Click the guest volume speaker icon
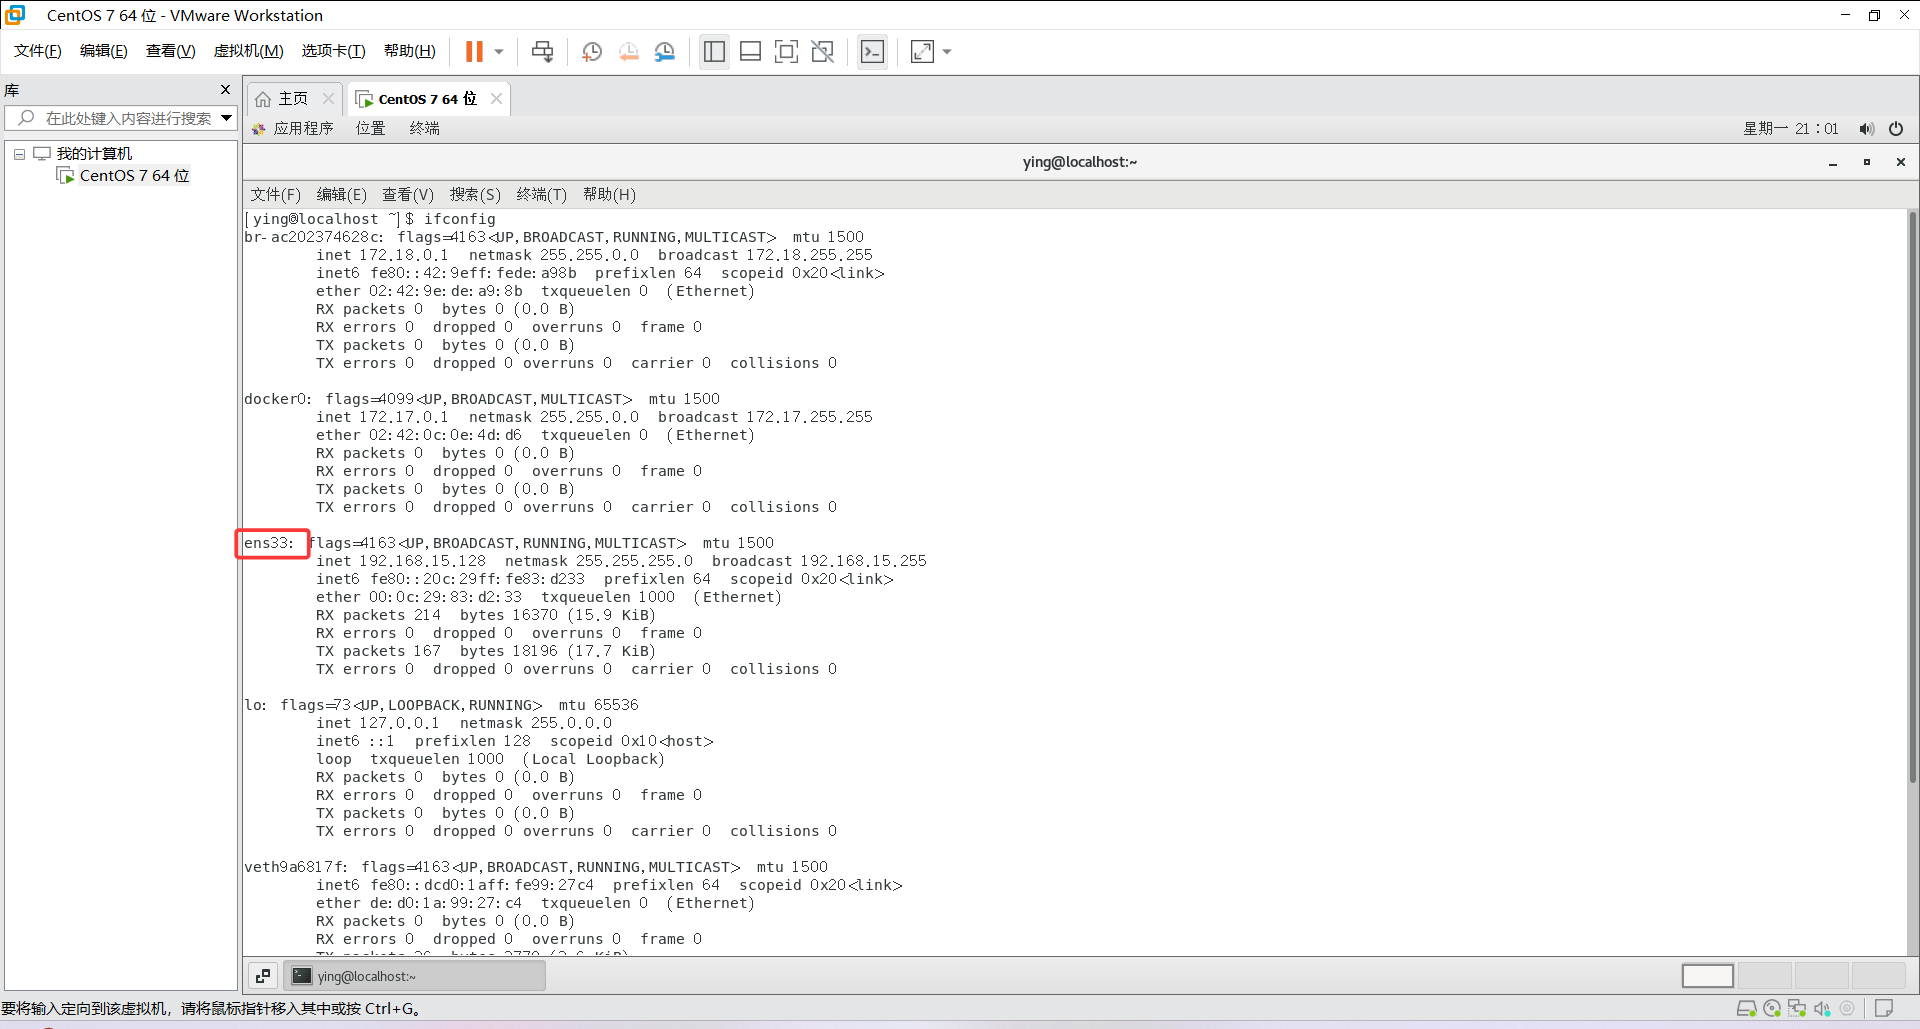 (x=1866, y=128)
